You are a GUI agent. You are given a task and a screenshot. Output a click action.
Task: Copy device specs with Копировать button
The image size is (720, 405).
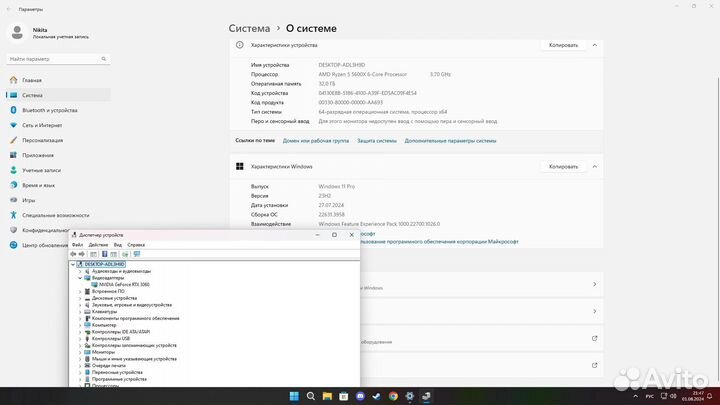click(563, 45)
